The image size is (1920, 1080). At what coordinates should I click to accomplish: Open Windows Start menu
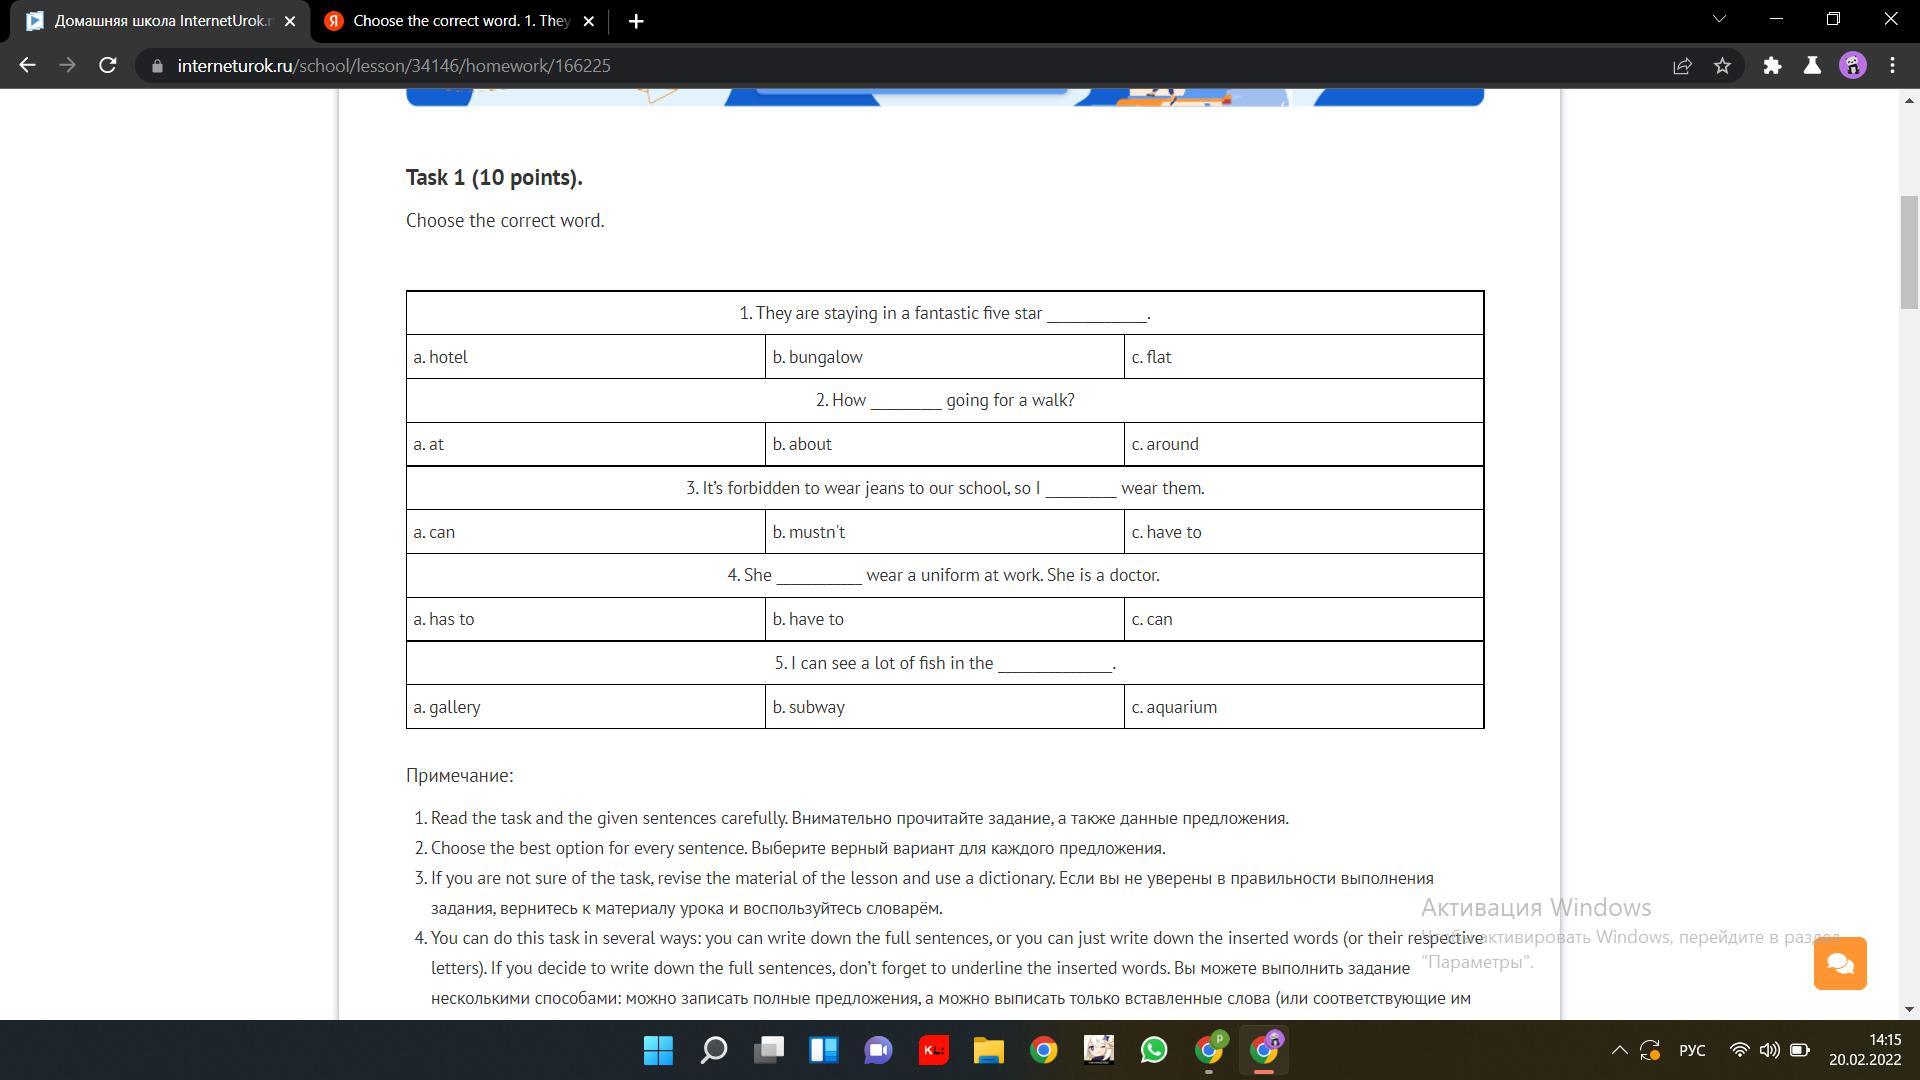point(658,1050)
